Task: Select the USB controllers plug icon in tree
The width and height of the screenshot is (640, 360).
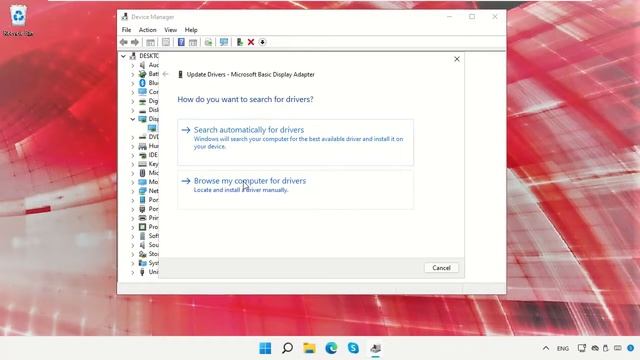Action: [142, 272]
